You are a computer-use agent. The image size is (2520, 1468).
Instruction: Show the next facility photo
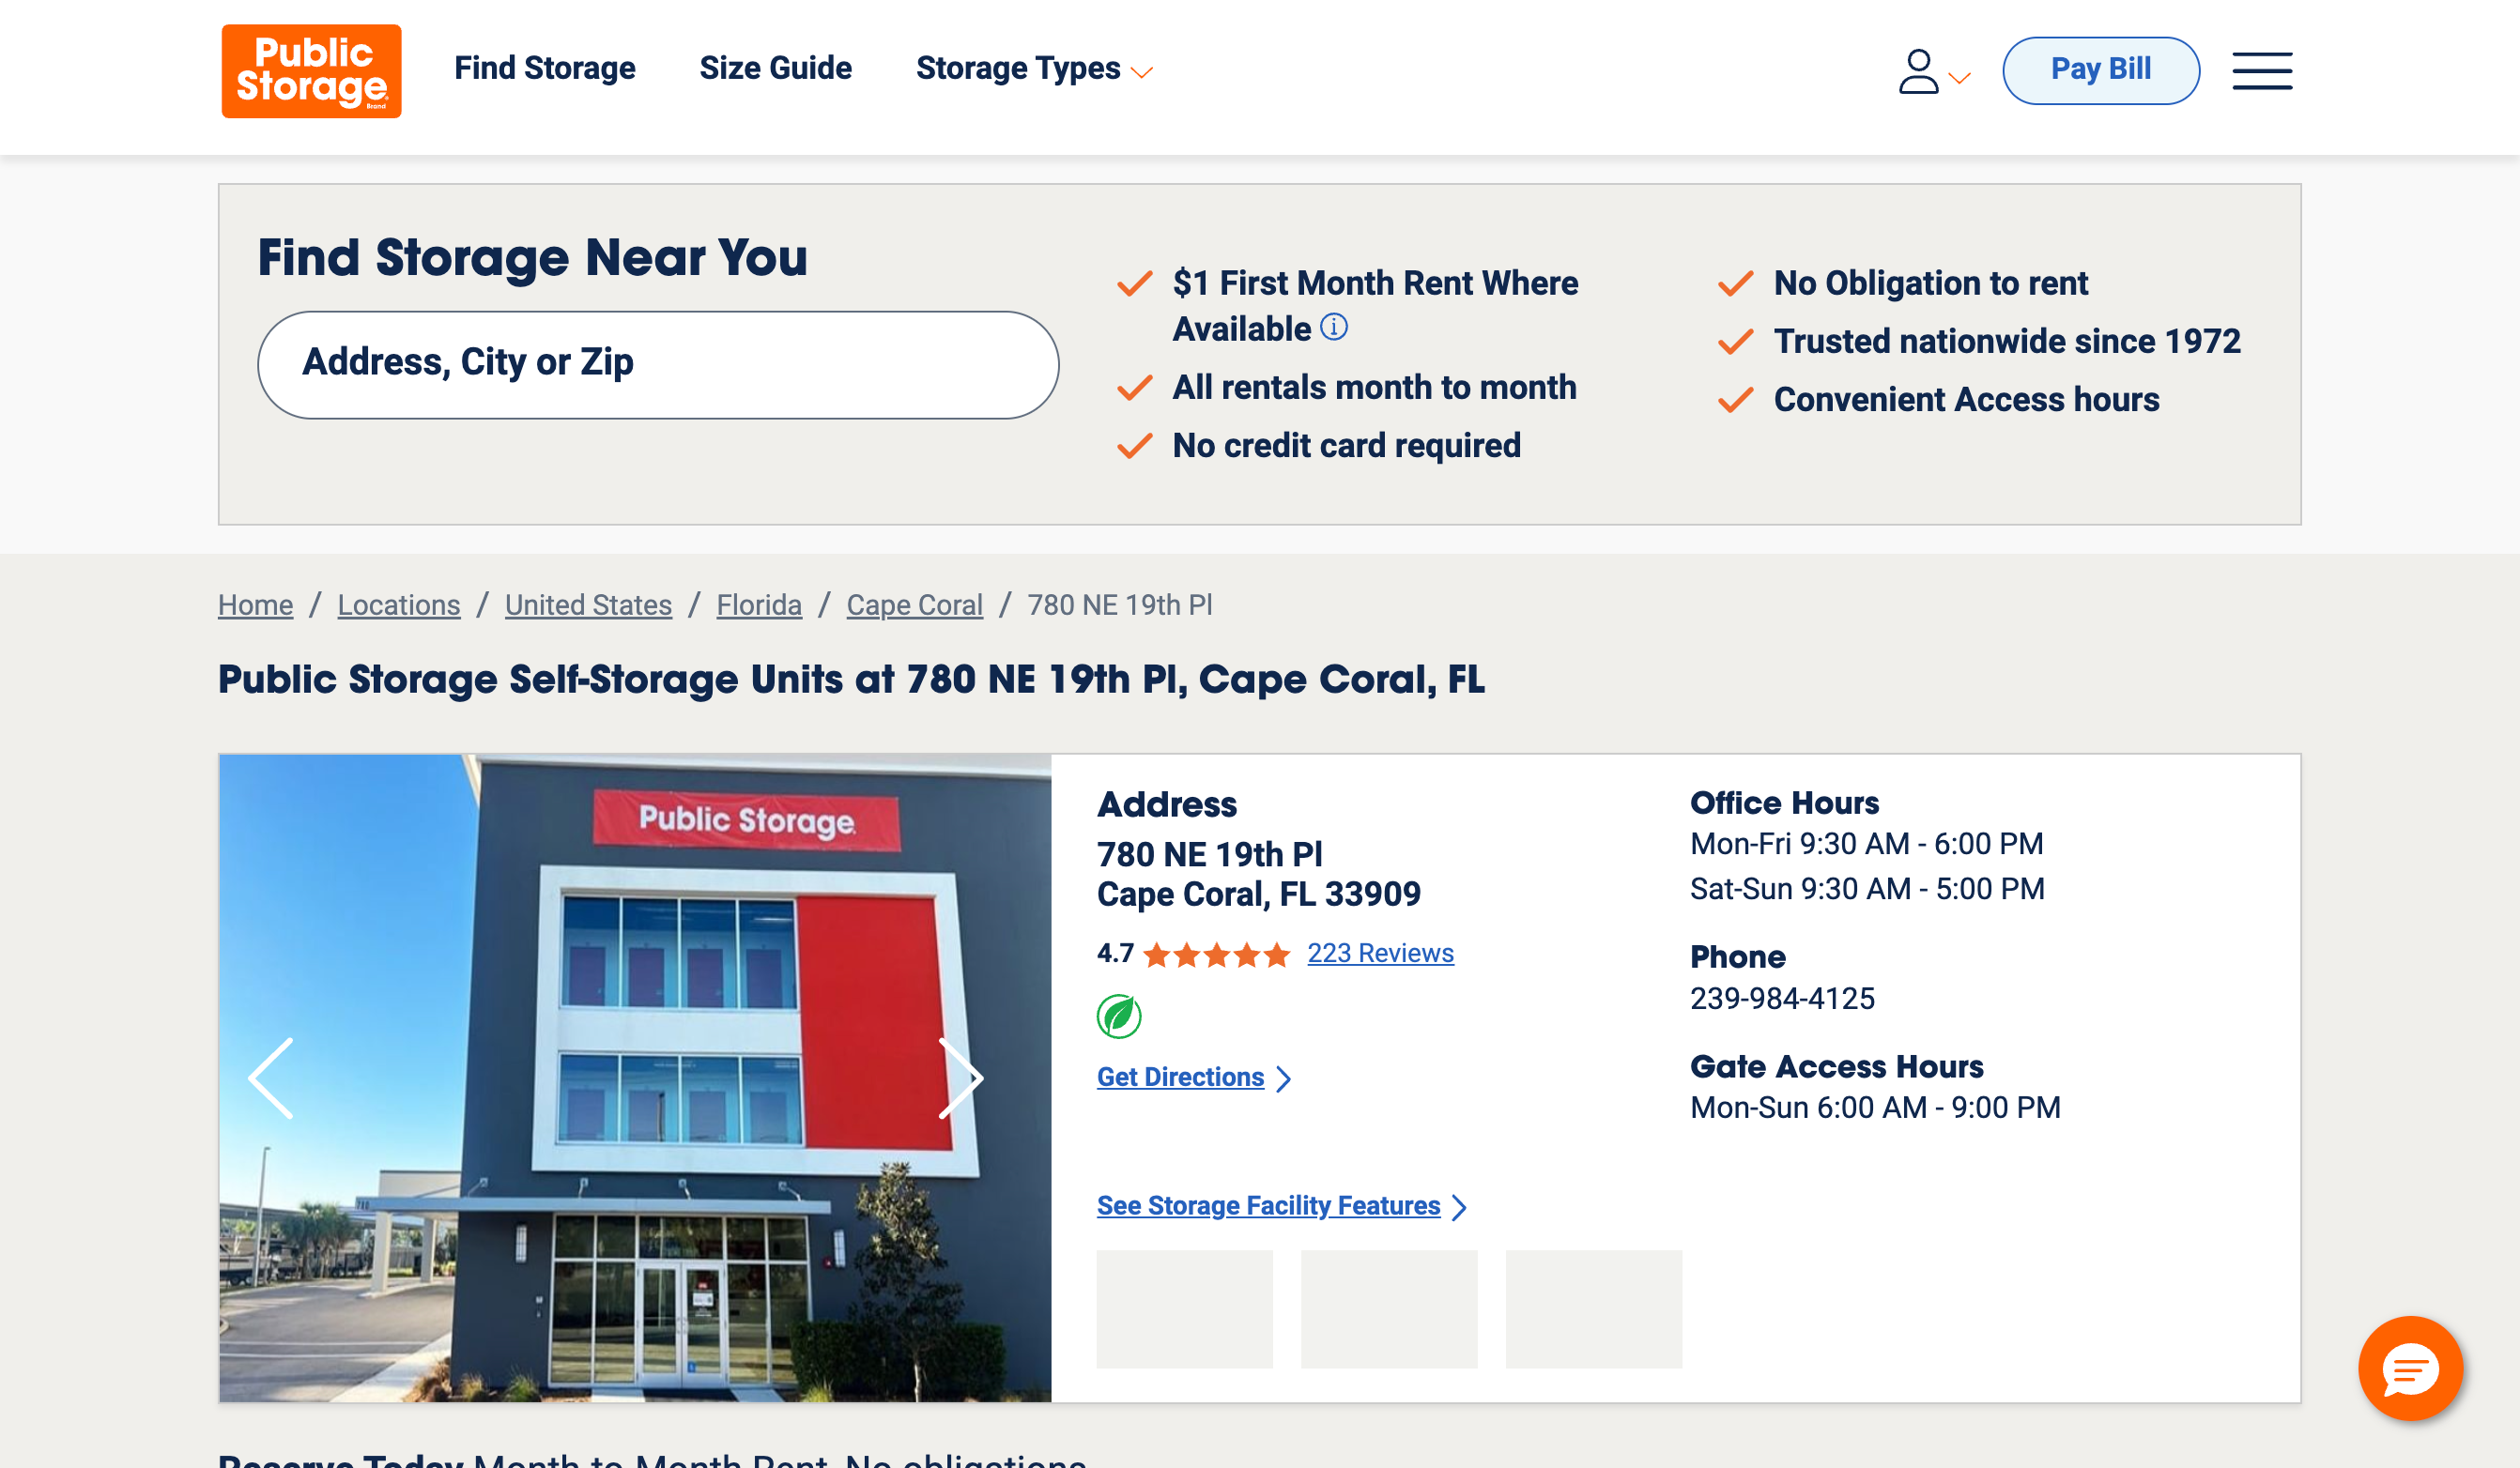pos(961,1077)
